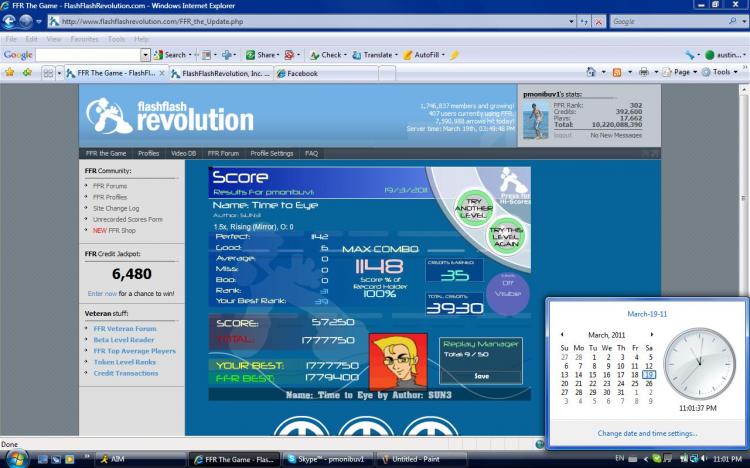Open the Google Toolbar search box dropdown
Screen dimensions: 750x468
coord(146,55)
